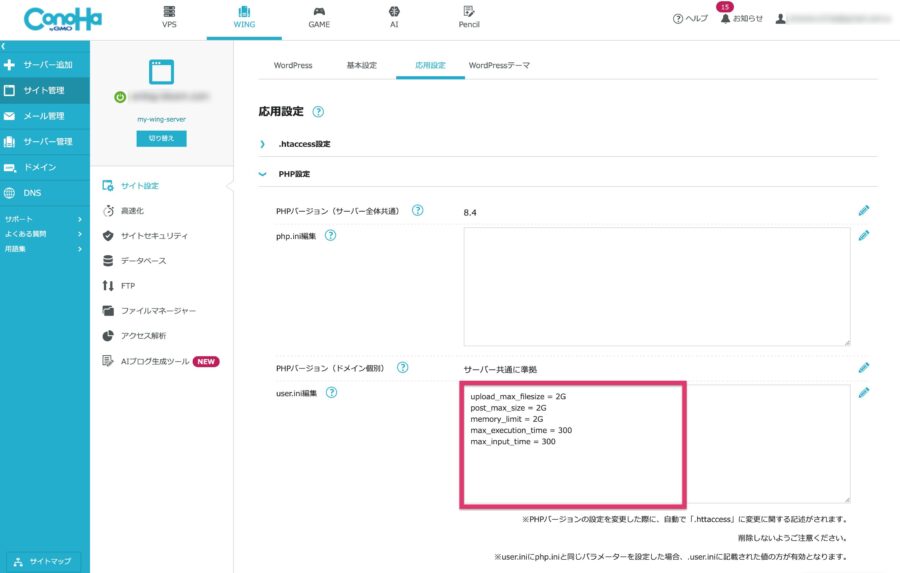Click the サーバー共通に準拠 value
This screenshot has height=573, width=900.
(x=501, y=370)
